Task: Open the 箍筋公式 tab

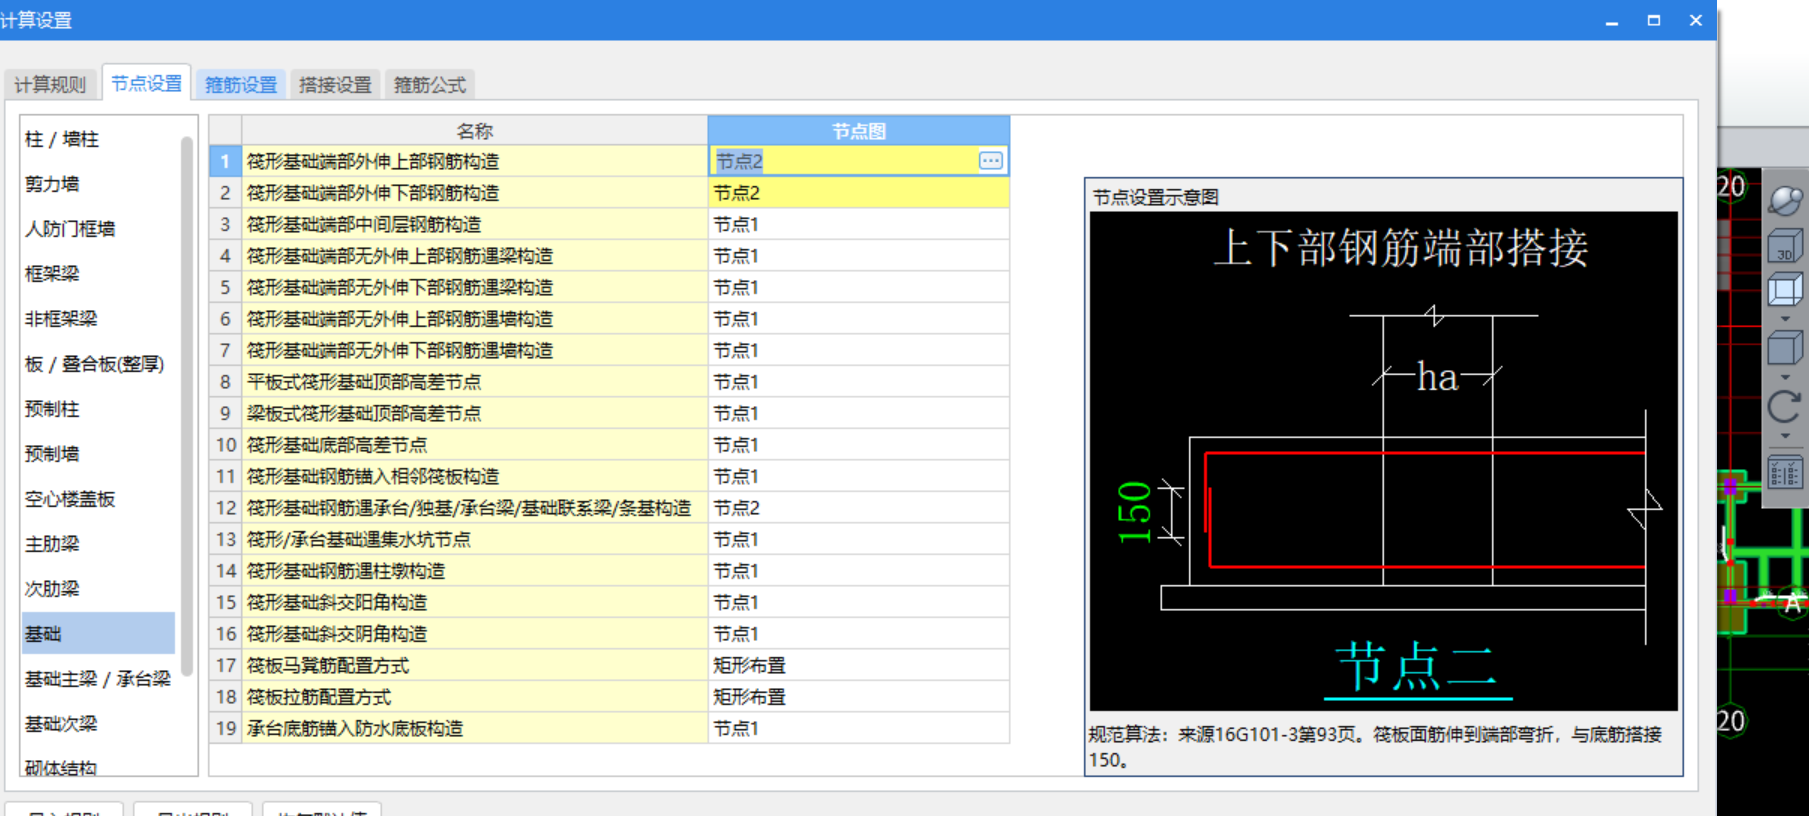Action: [430, 85]
